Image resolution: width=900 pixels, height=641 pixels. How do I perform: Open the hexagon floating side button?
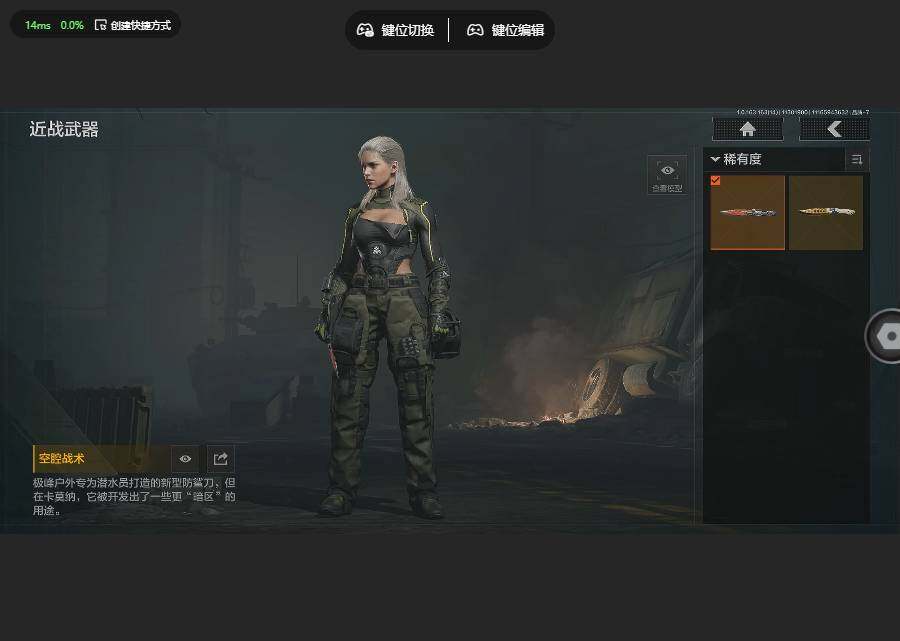click(x=885, y=336)
